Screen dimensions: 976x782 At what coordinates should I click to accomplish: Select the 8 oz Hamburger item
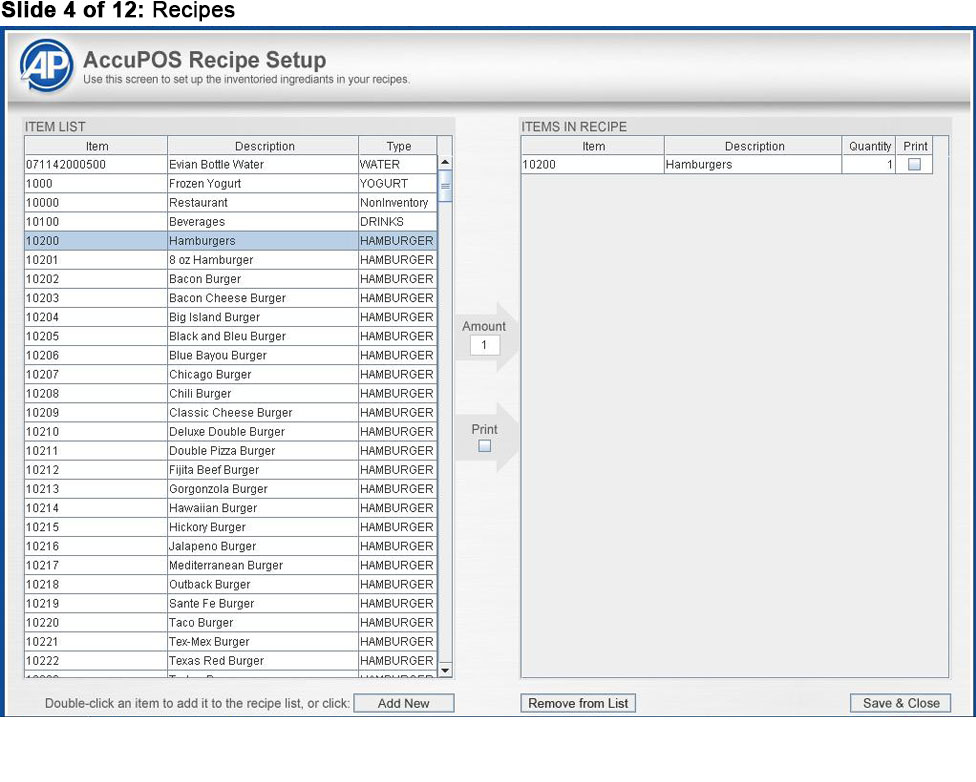pyautogui.click(x=231, y=260)
